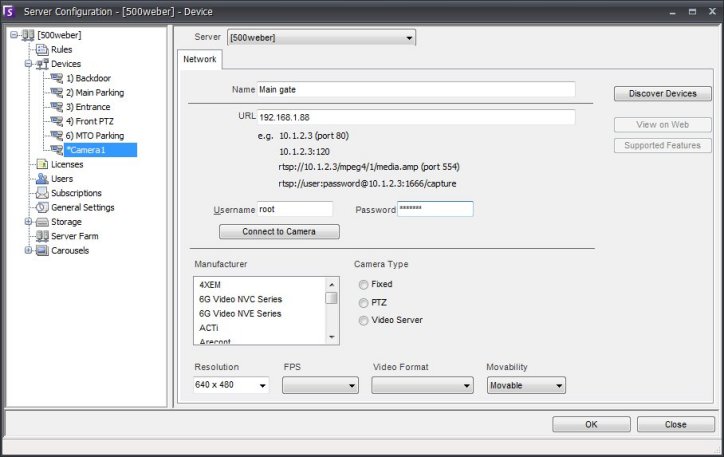Maximize the Server Configuration window
This screenshot has height=457, width=724.
click(692, 12)
